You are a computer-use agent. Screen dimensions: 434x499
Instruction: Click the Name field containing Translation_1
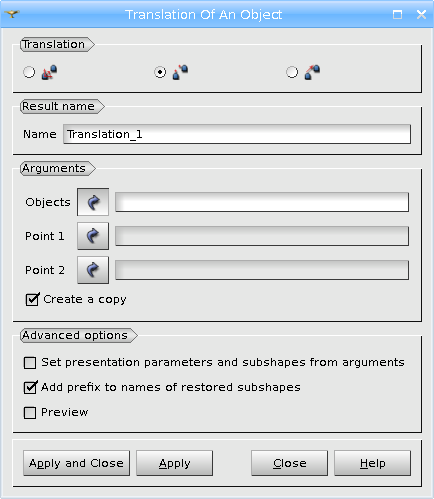[x=237, y=134]
